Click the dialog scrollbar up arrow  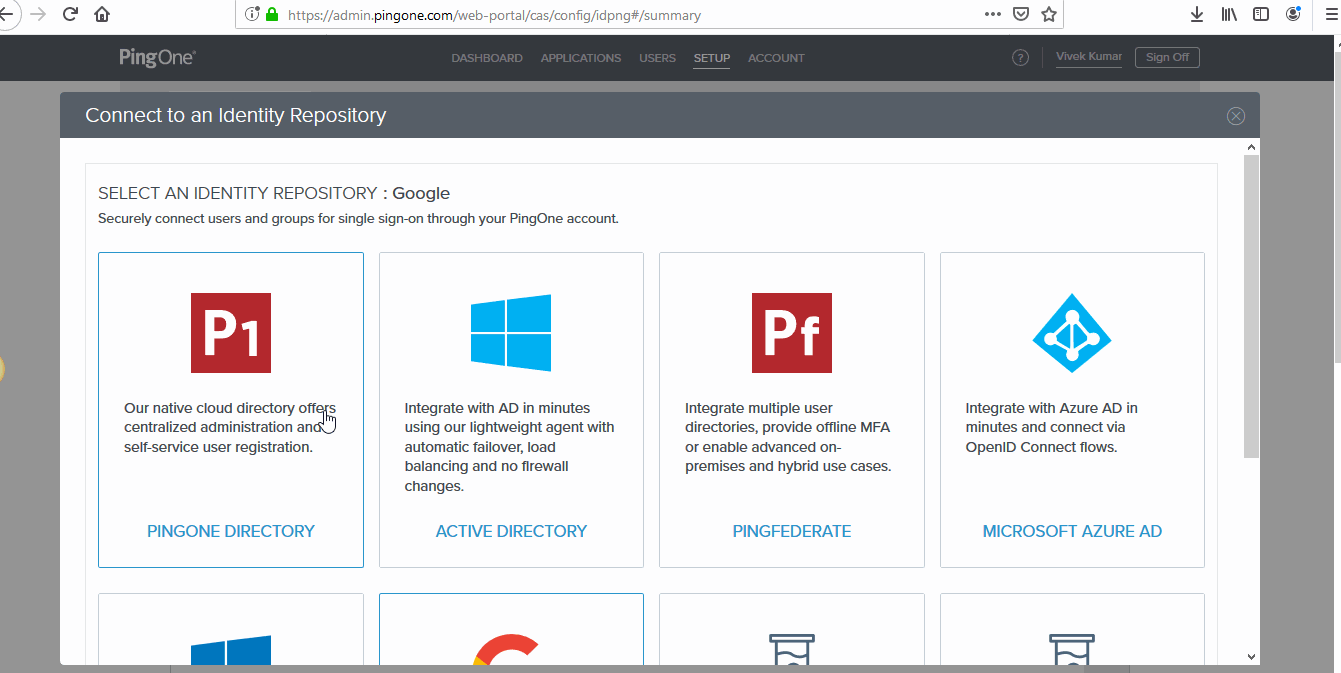coord(1250,147)
